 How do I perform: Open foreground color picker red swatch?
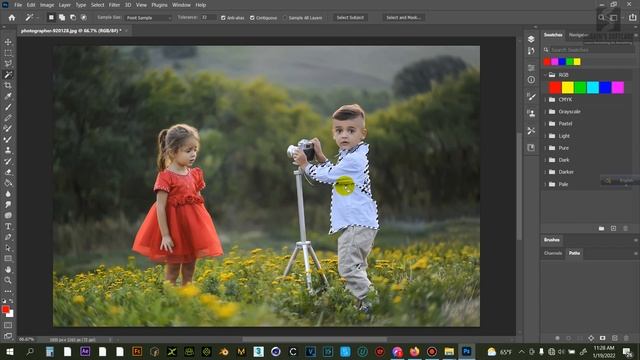[x=5, y=309]
